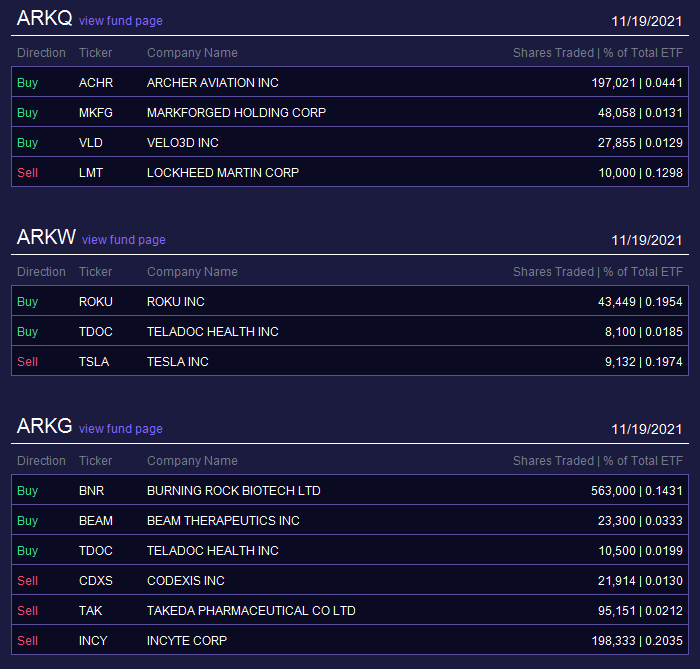700x669 pixels.
Task: Click the ARKG Shares Traded column header
Action: pos(598,461)
